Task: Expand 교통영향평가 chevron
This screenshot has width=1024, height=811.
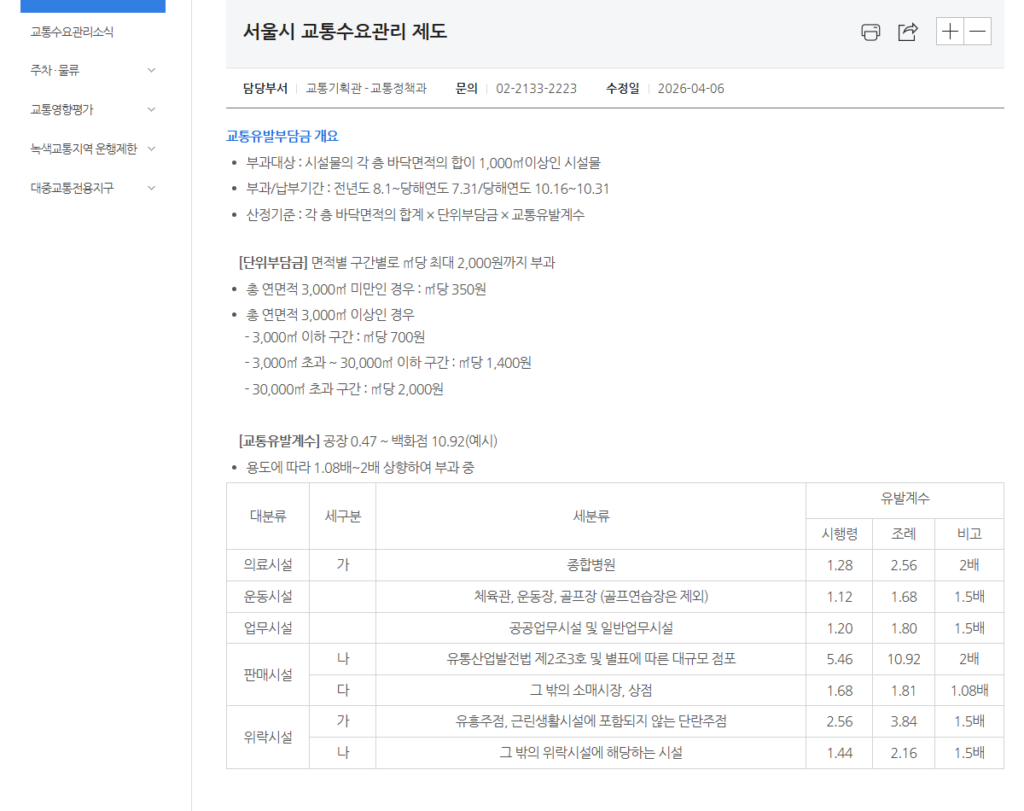Action: [152, 109]
